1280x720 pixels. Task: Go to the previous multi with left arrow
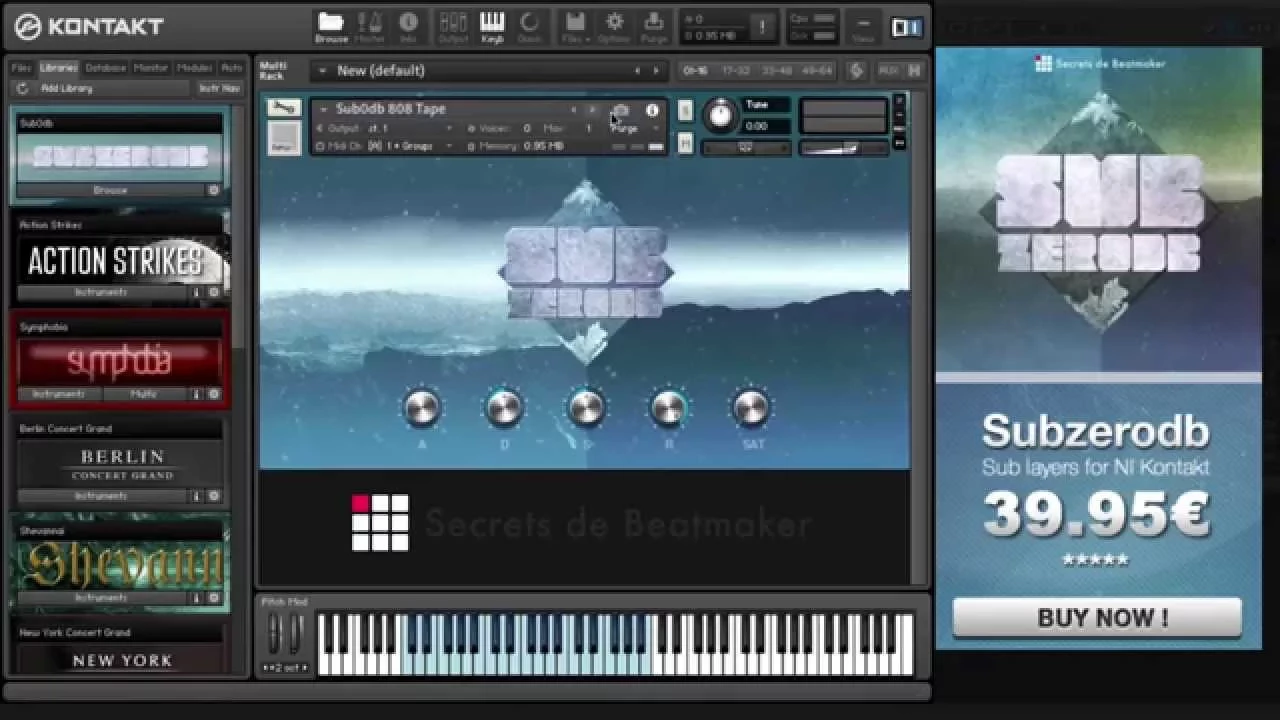tap(637, 71)
